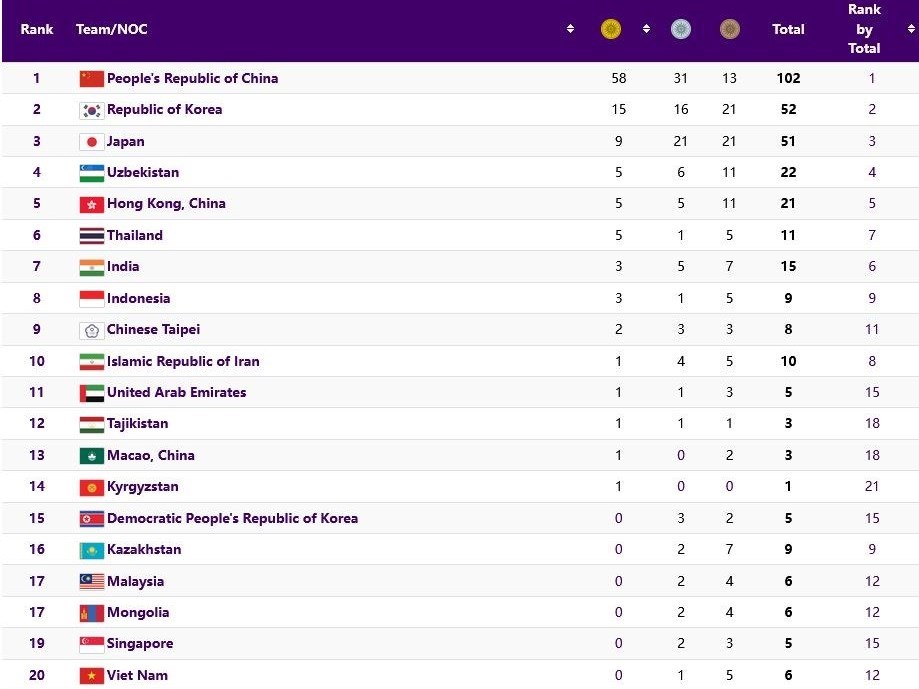The height and width of the screenshot is (689, 919).
Task: Select the Islamic Republic of Iran link
Action: (x=183, y=361)
